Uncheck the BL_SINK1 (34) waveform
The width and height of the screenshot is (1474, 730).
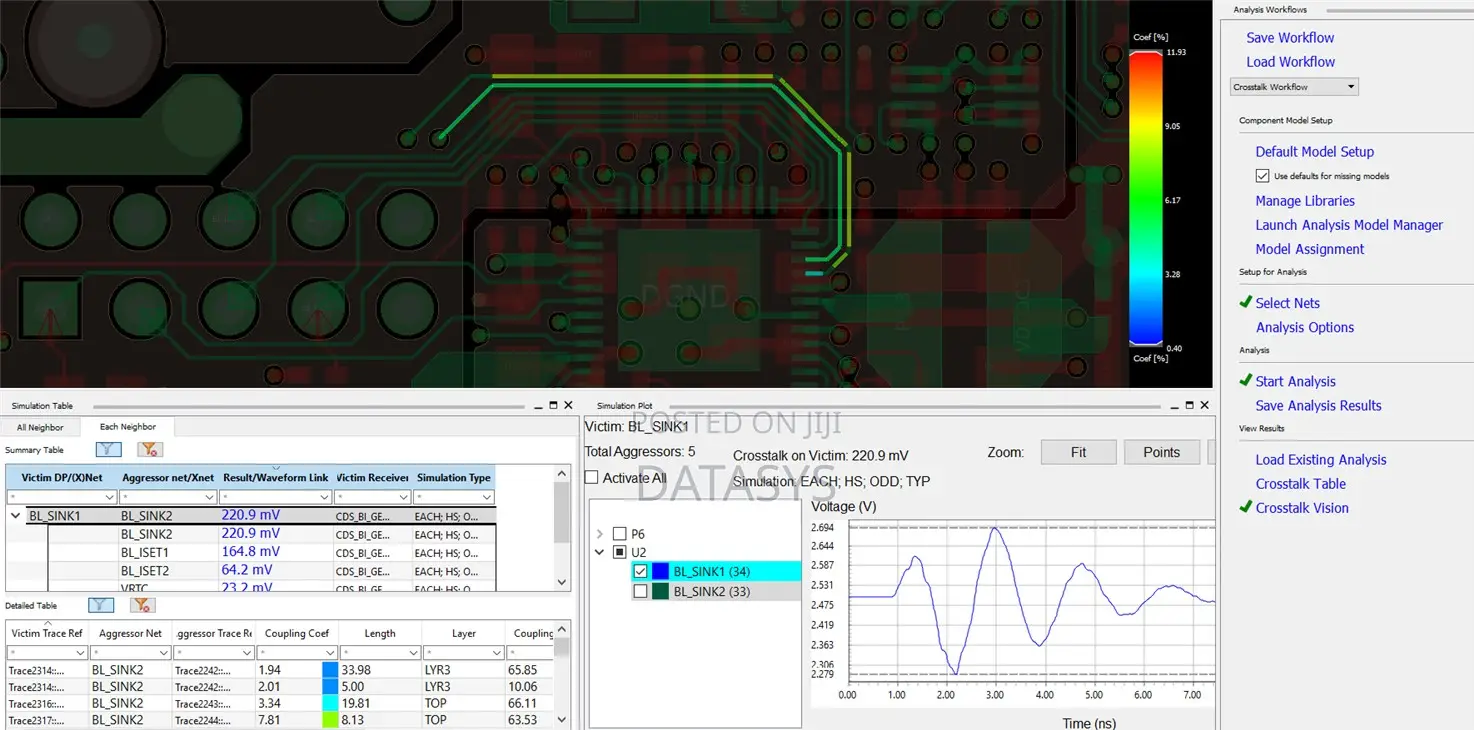tap(641, 572)
